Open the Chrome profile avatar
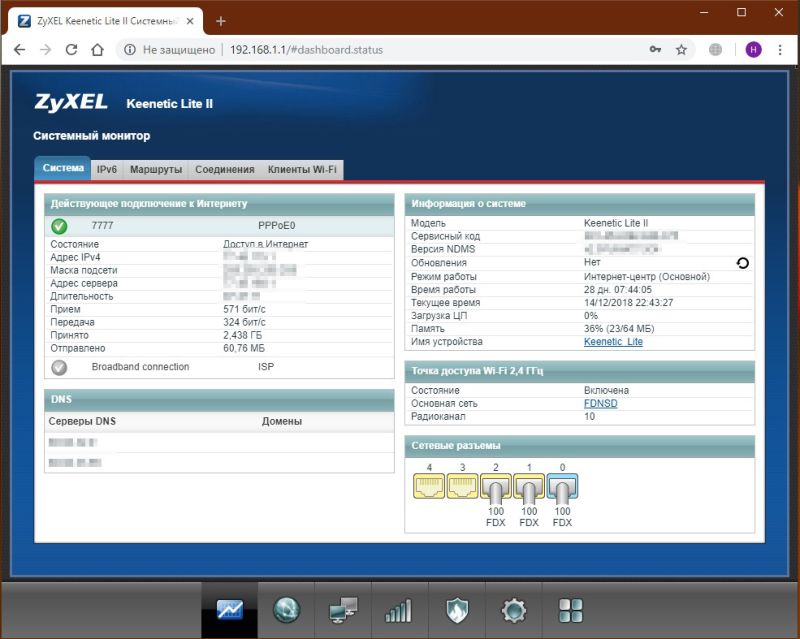 click(x=754, y=50)
